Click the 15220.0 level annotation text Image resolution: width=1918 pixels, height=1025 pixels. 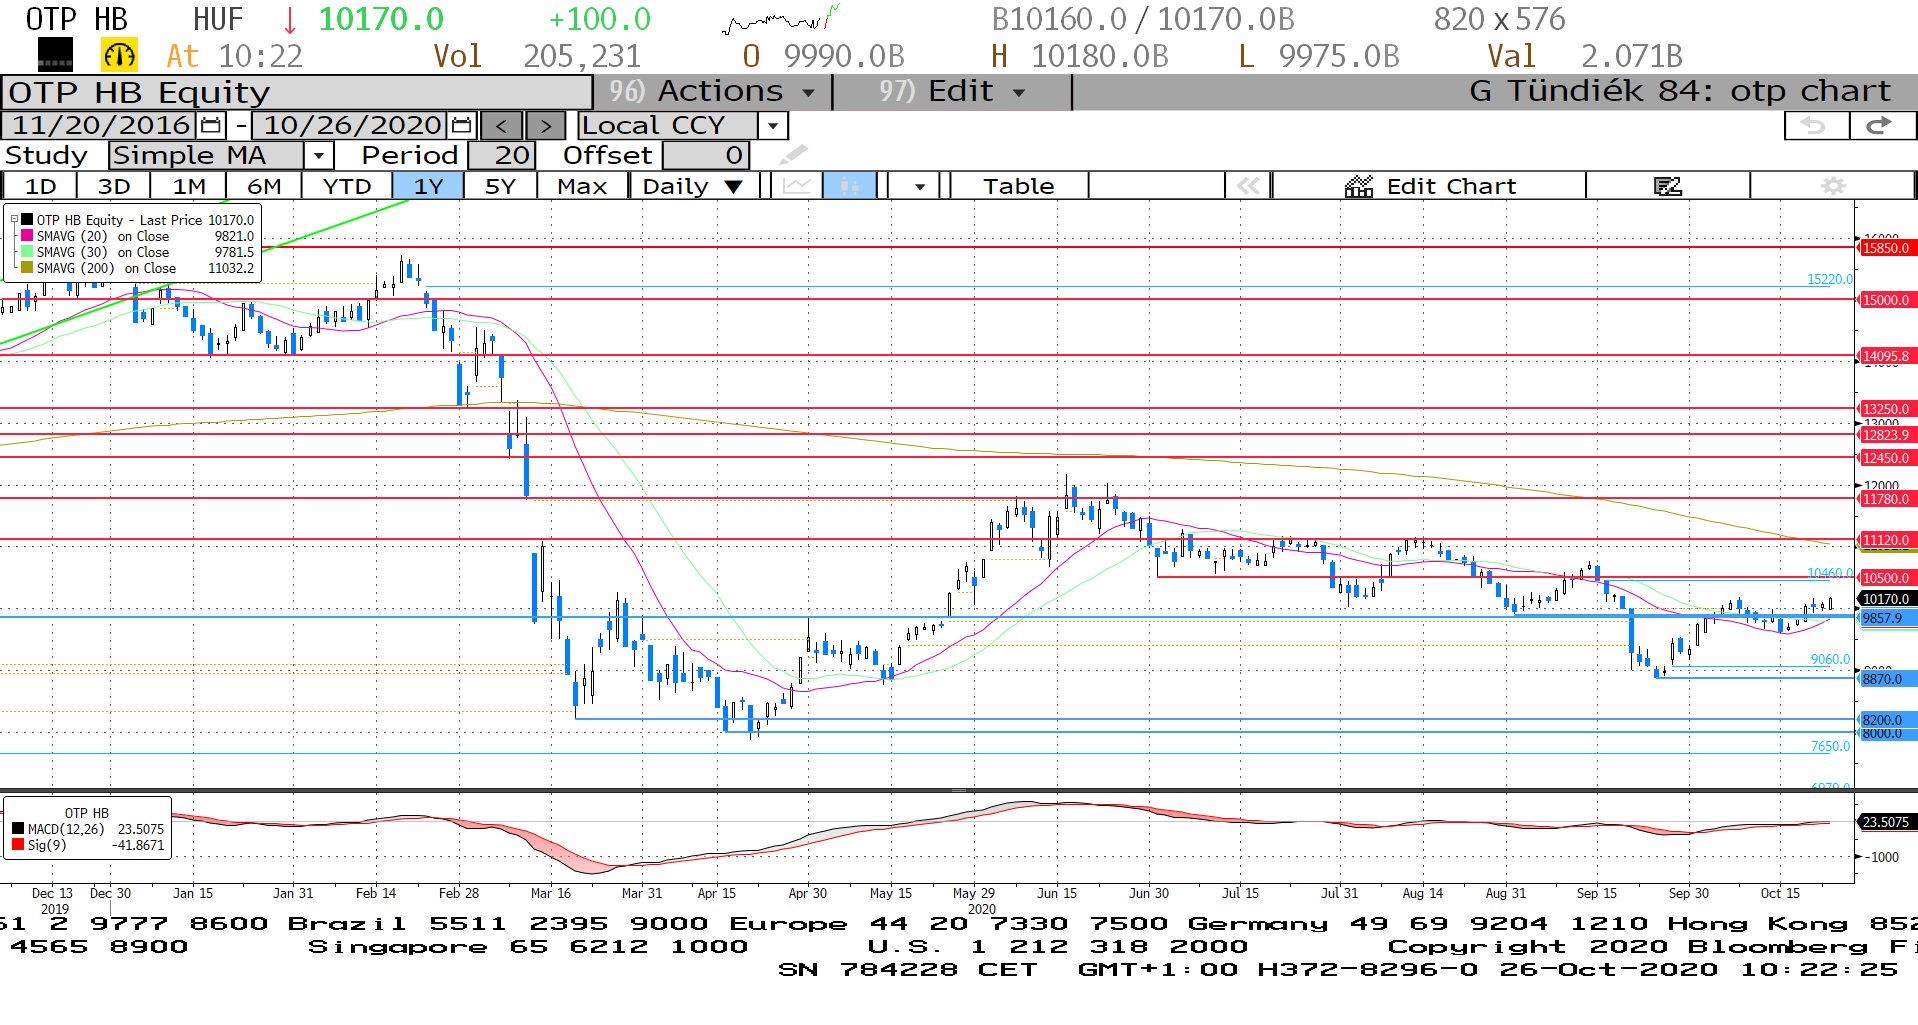(1829, 279)
